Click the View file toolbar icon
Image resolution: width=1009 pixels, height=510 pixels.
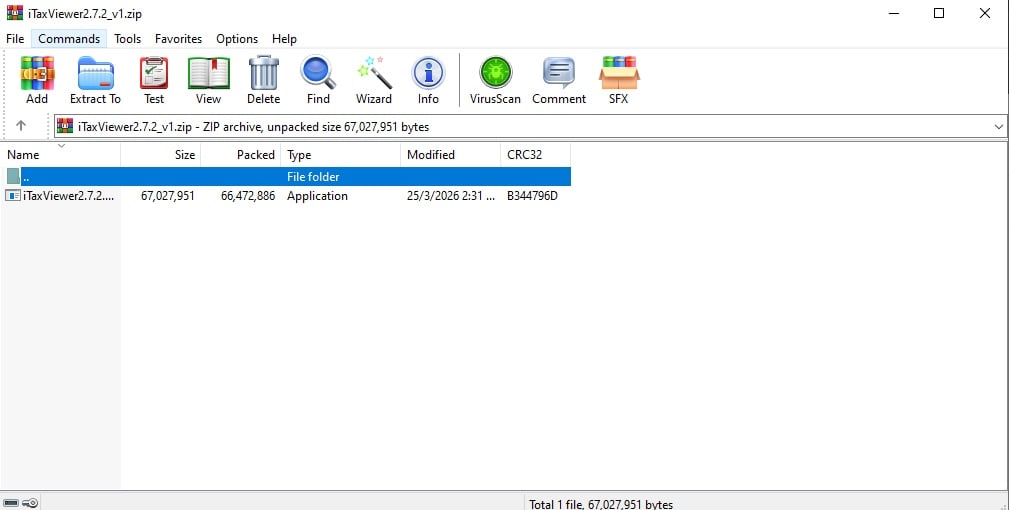pos(208,73)
